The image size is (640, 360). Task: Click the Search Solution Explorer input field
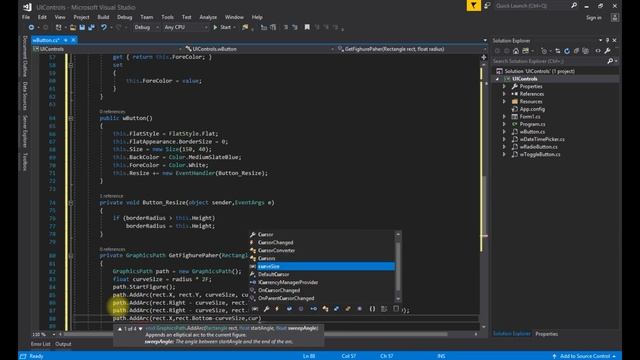point(549,61)
